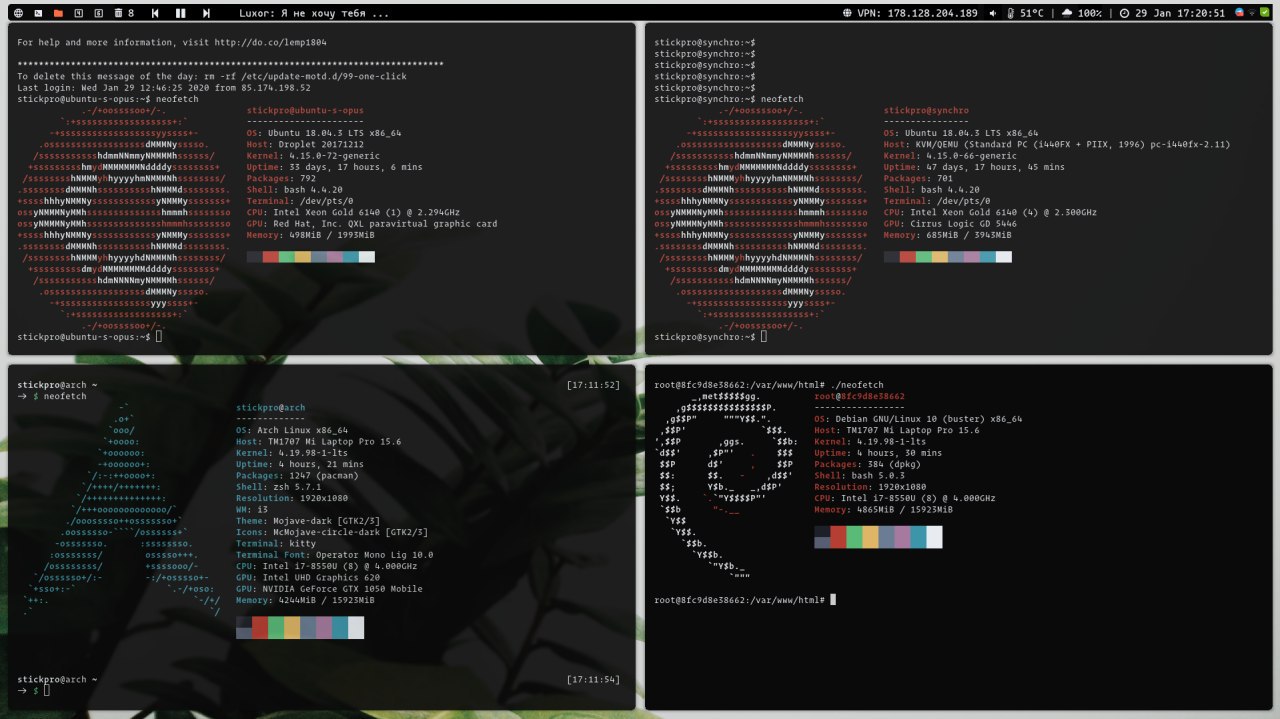Click the Kernel 4.15.0-66-generic line
This screenshot has height=719, width=1280.
pos(950,155)
